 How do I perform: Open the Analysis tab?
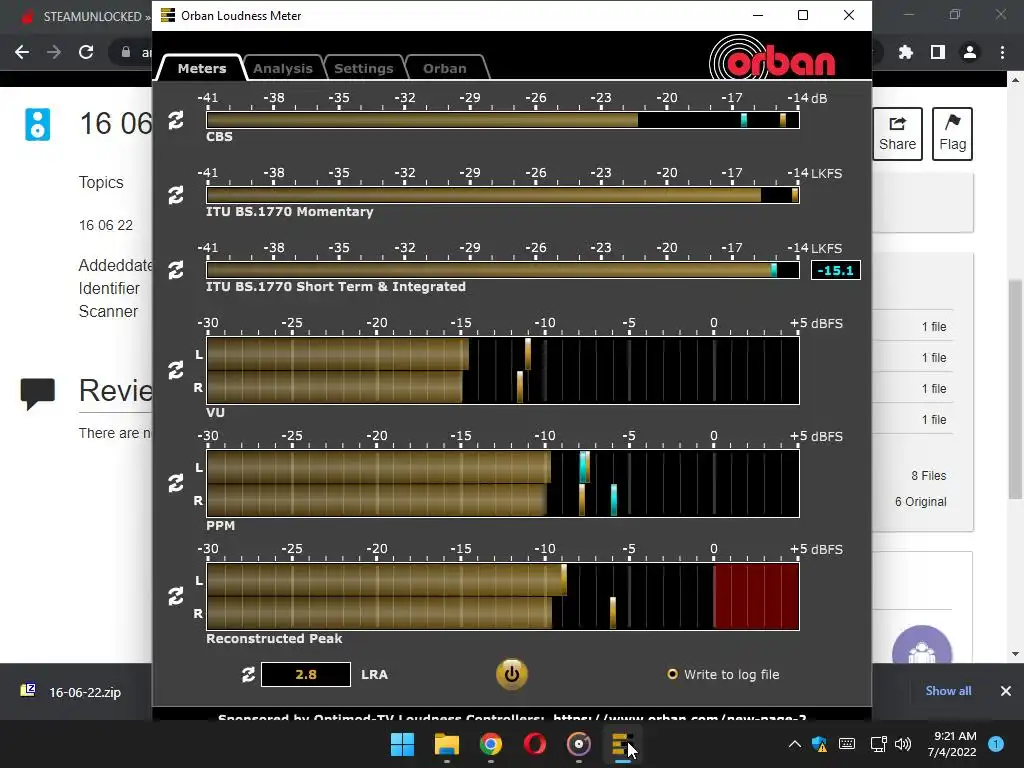pos(283,68)
